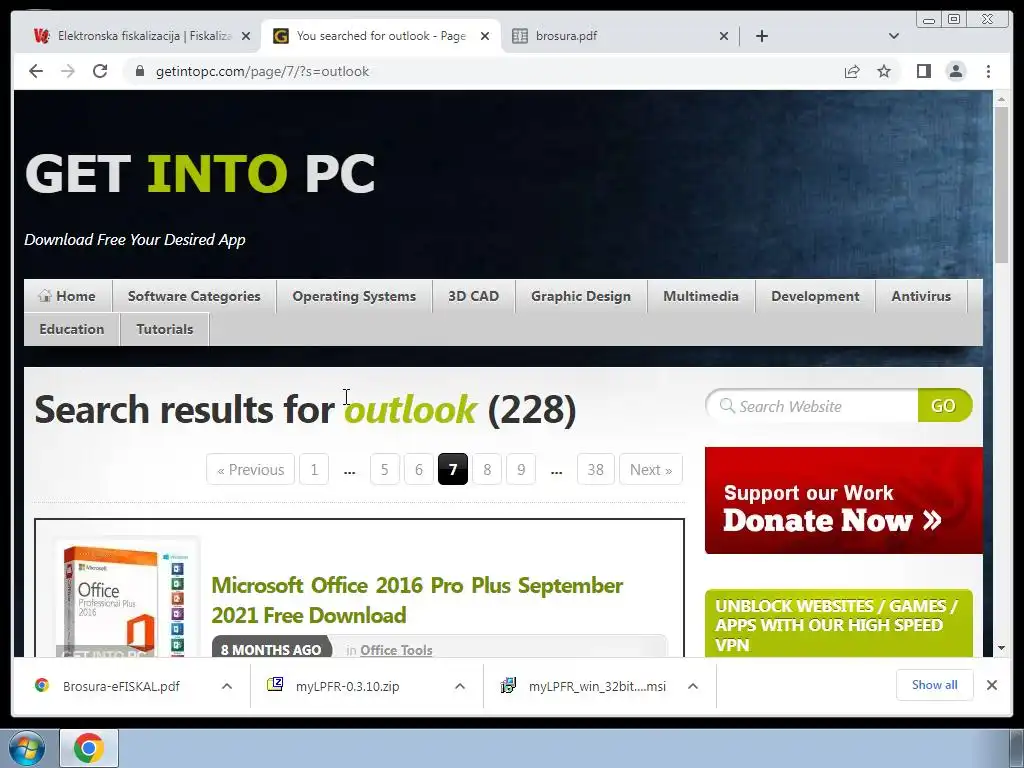Click the Donate Now banner
1024x768 pixels.
pos(844,500)
